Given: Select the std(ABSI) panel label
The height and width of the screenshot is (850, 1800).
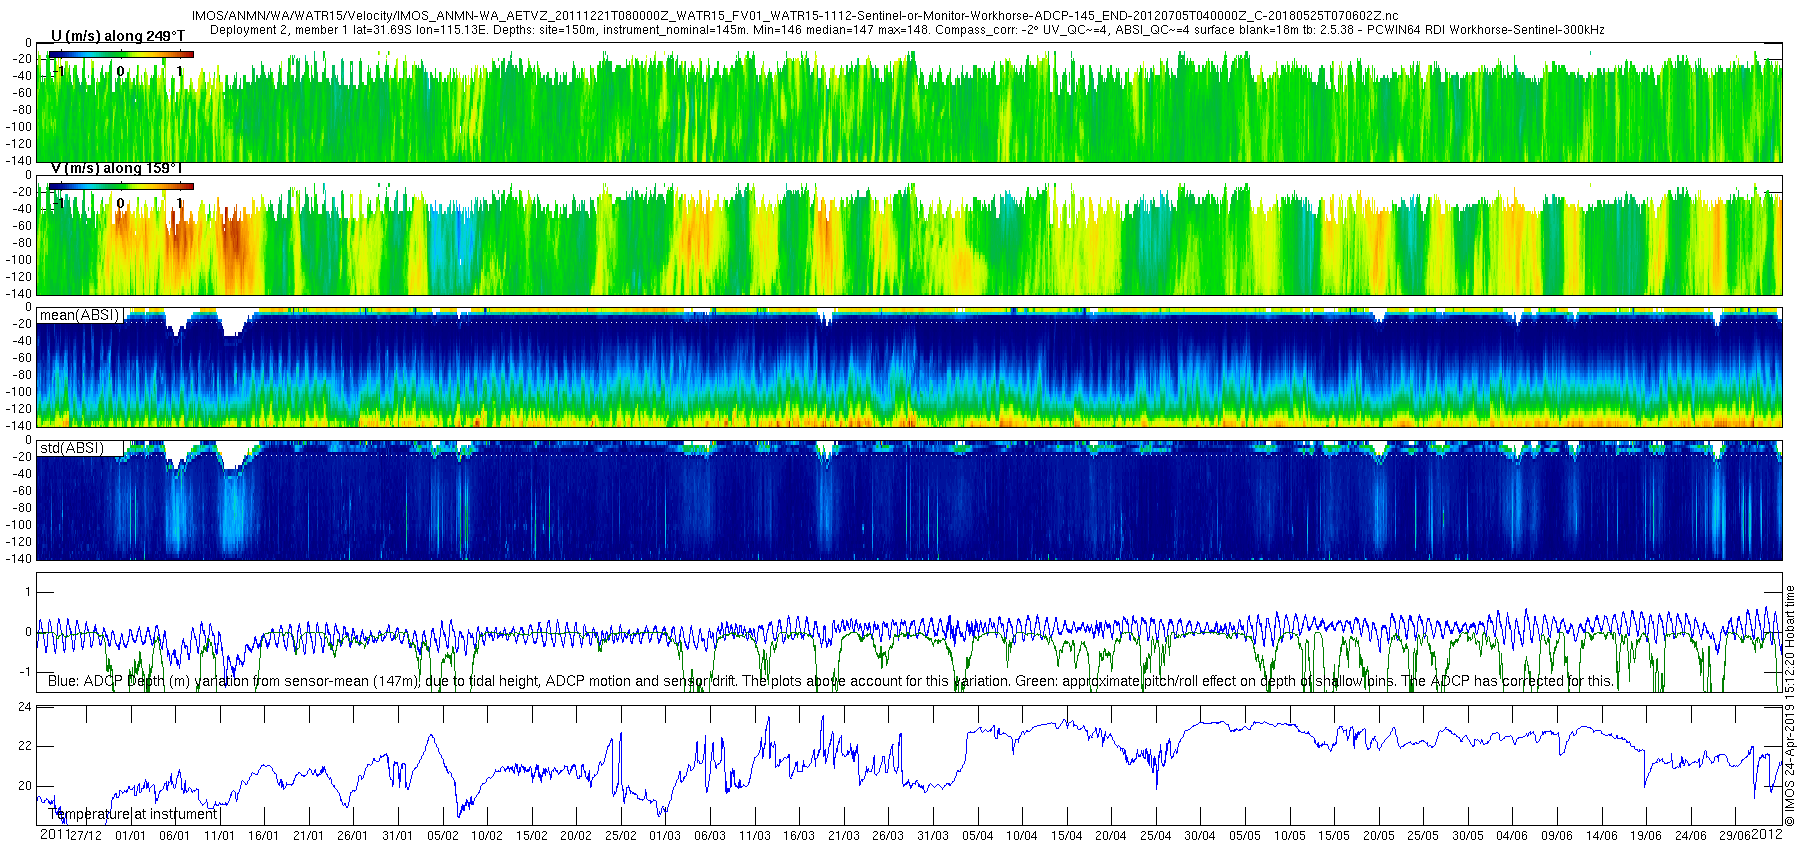Looking at the screenshot, I should coord(71,448).
